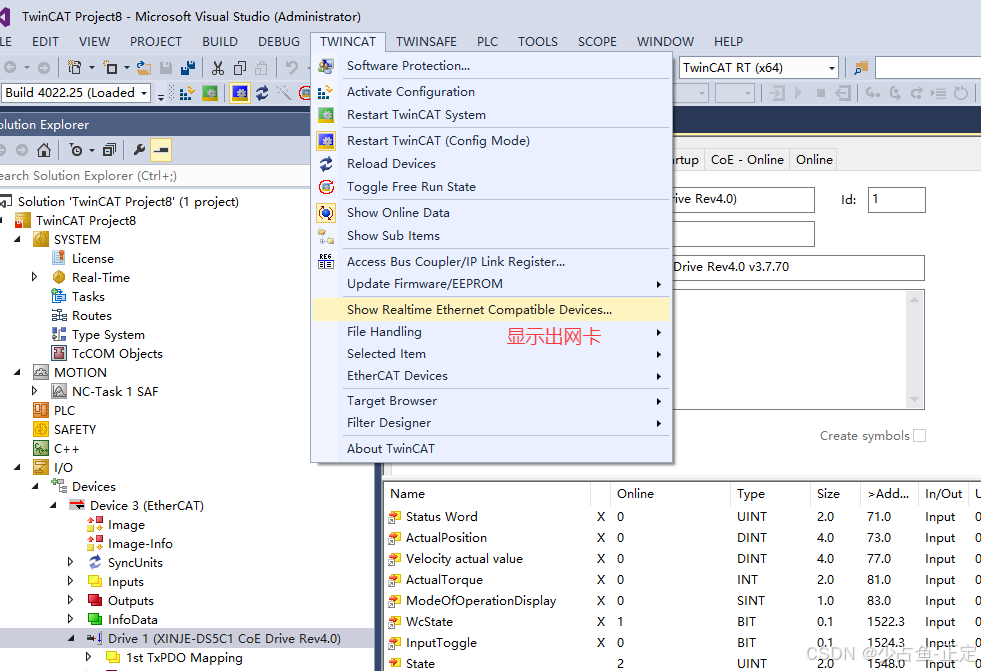Select Activate Configuration menu entry
The height and width of the screenshot is (671, 981).
pos(491,92)
